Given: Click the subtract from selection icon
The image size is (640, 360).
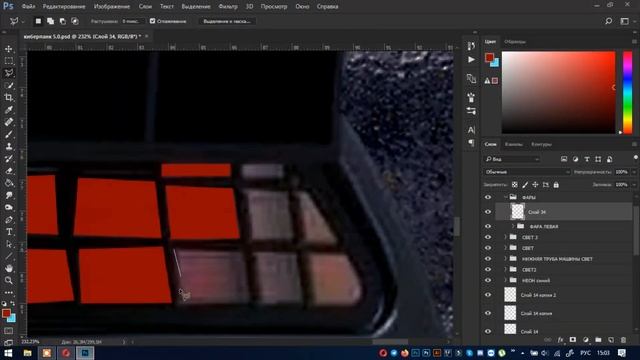Looking at the screenshot, I should tap(62, 21).
